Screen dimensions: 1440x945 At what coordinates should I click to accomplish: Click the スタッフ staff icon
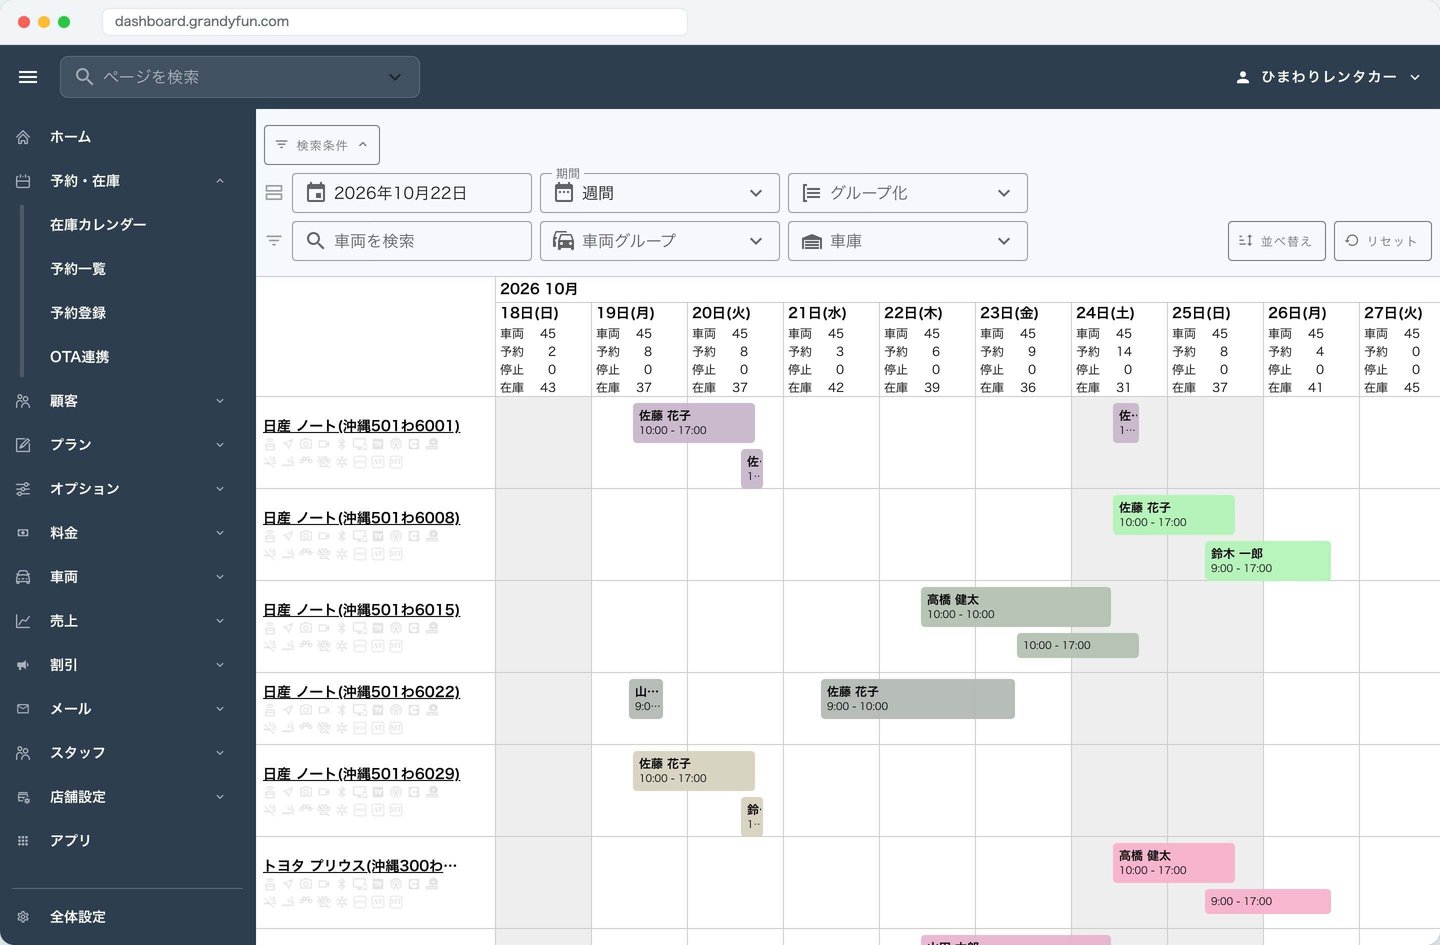23,753
